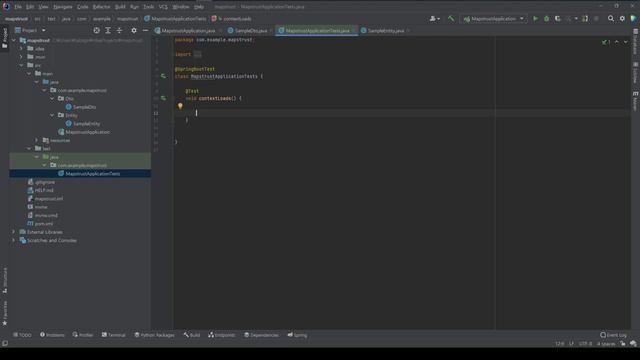Click the yellow lightbulb intention icon

(180, 106)
